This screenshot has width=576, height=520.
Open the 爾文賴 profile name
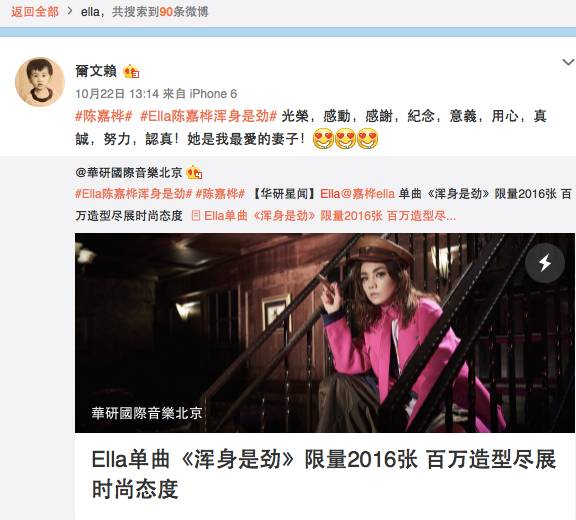pos(96,71)
